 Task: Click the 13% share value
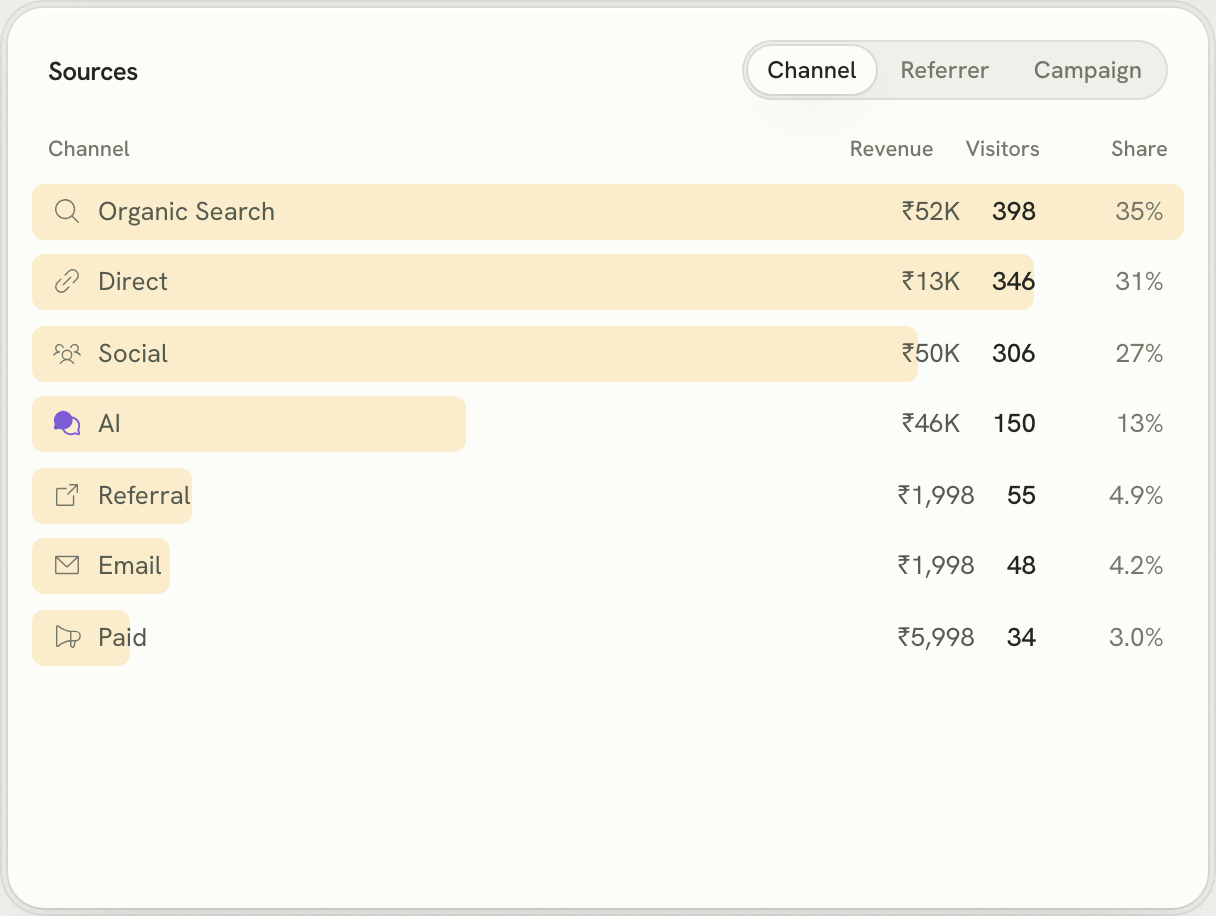(x=1139, y=424)
